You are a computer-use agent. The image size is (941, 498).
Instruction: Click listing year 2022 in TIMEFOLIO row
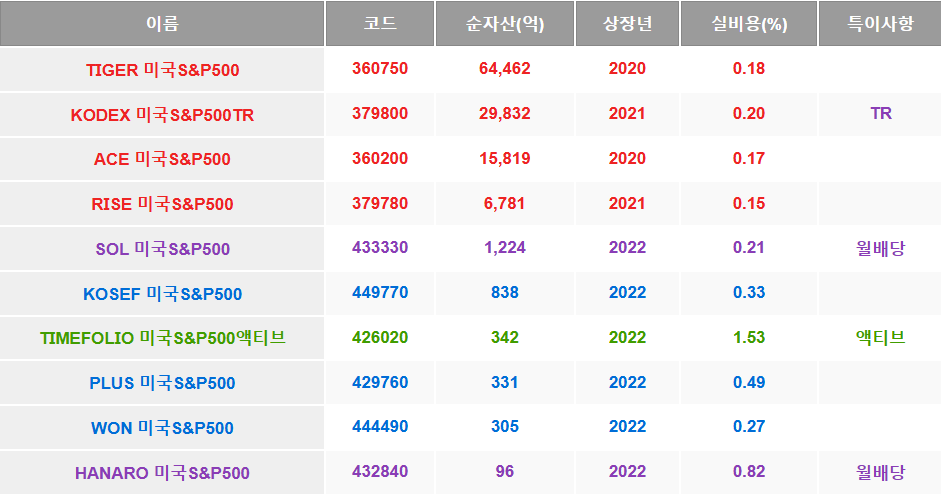pos(627,337)
